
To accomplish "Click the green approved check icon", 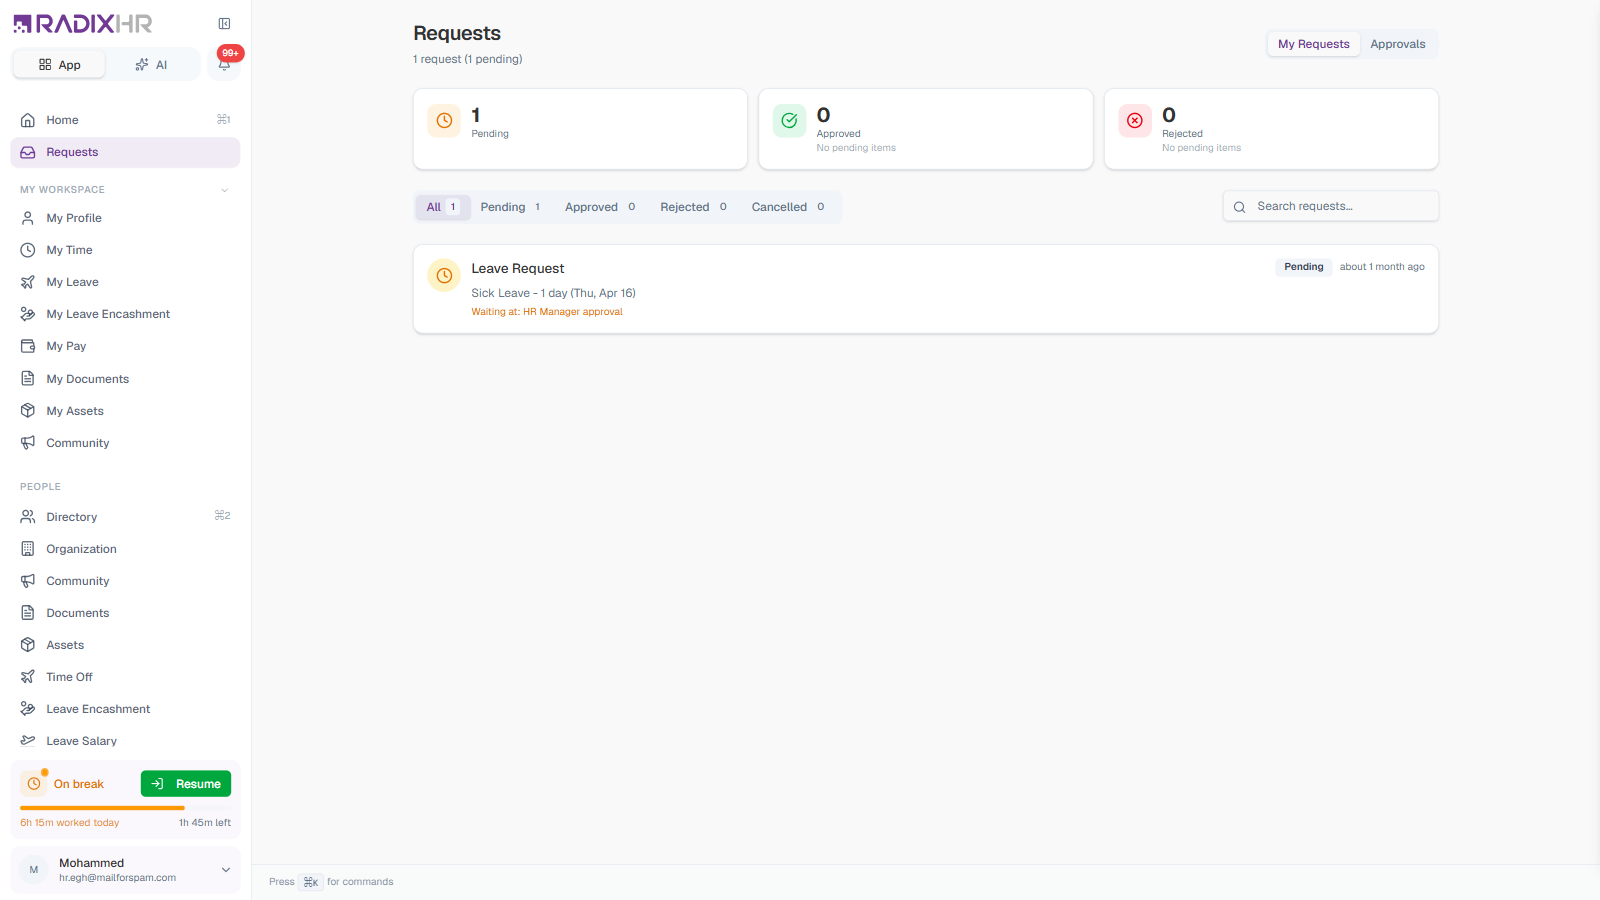I will point(790,120).
